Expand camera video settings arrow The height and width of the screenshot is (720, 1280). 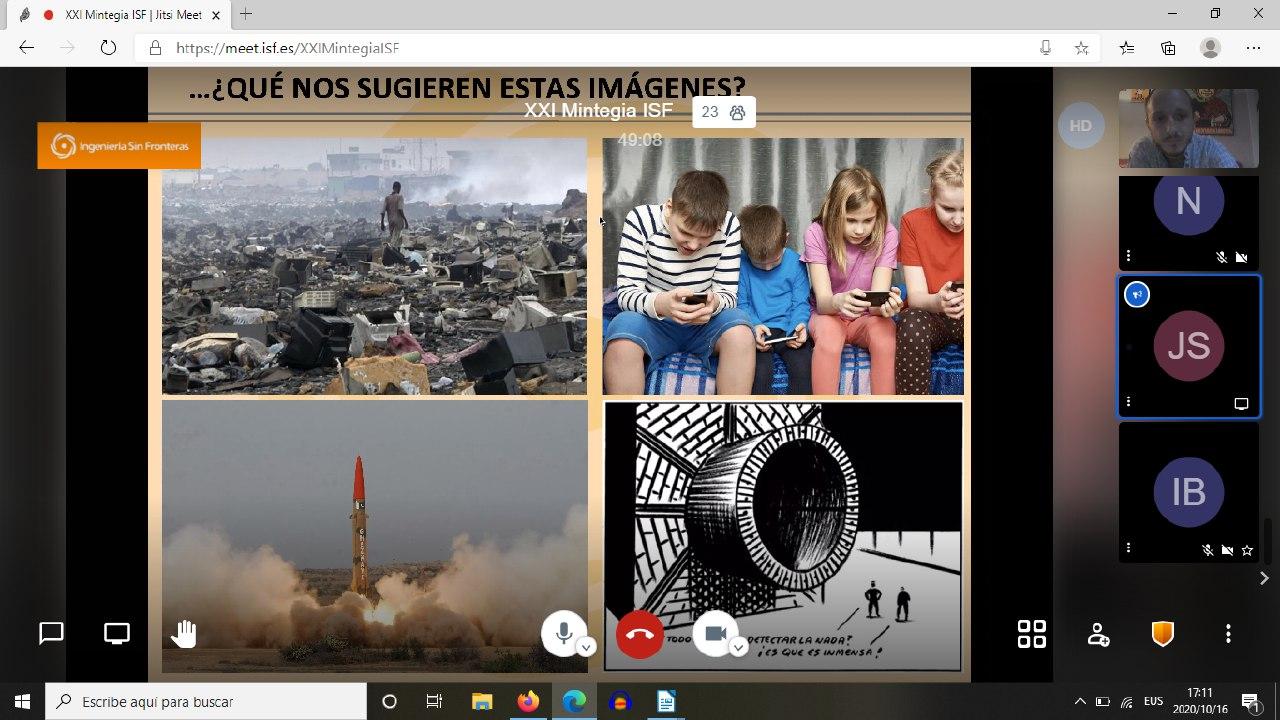click(x=738, y=648)
